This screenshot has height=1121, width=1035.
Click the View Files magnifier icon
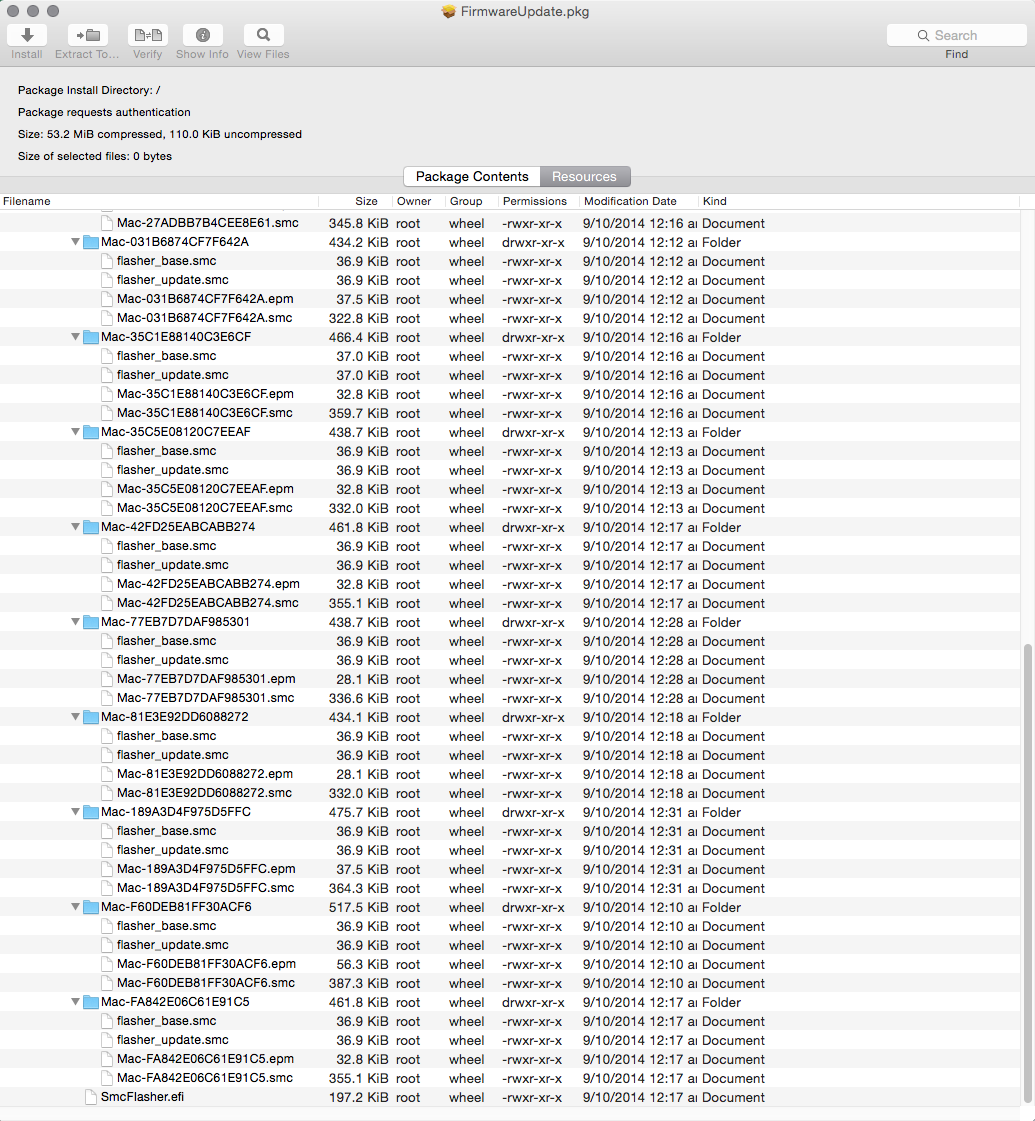point(264,34)
